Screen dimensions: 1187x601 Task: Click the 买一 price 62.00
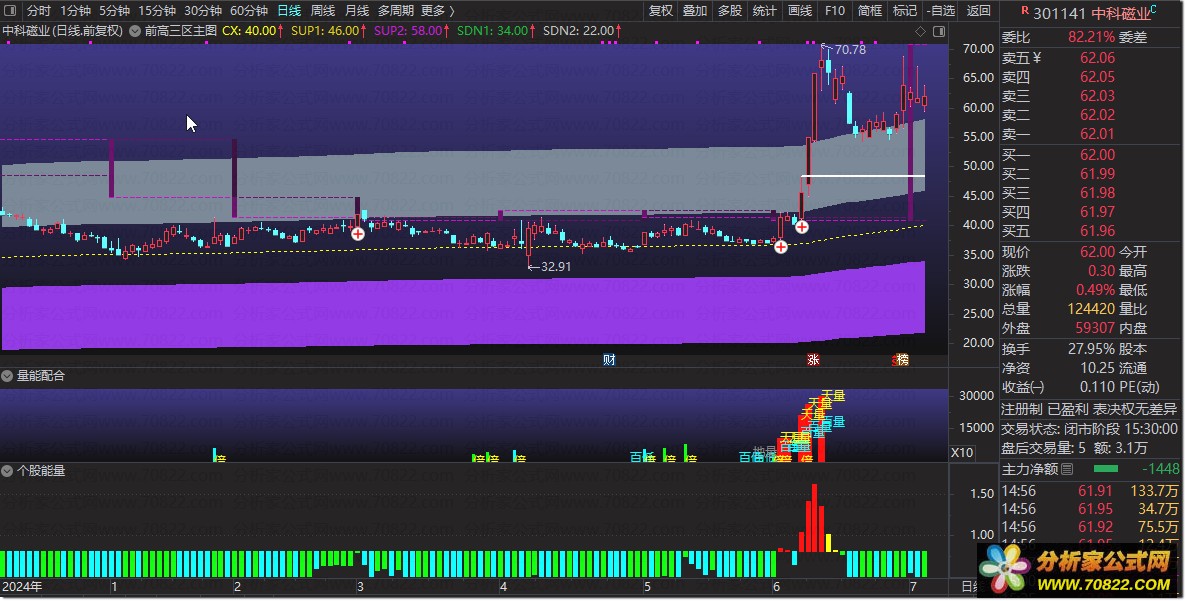[x=1097, y=154]
